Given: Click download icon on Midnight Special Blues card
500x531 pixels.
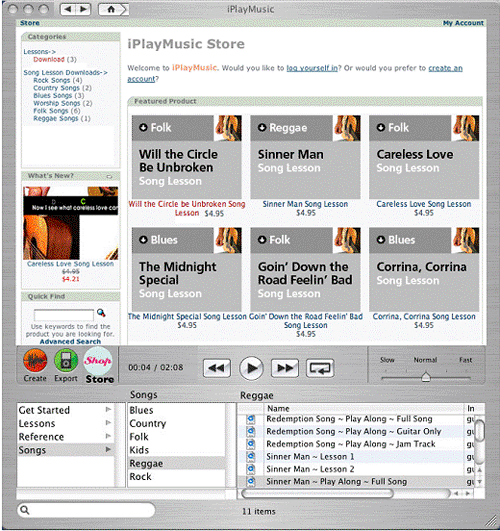Looking at the screenshot, I should coord(143,239).
